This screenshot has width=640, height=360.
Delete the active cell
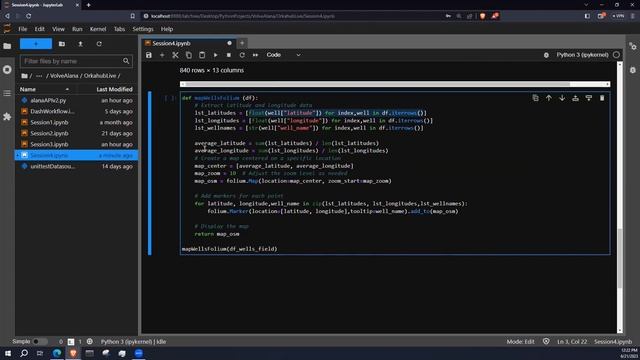pos(602,98)
